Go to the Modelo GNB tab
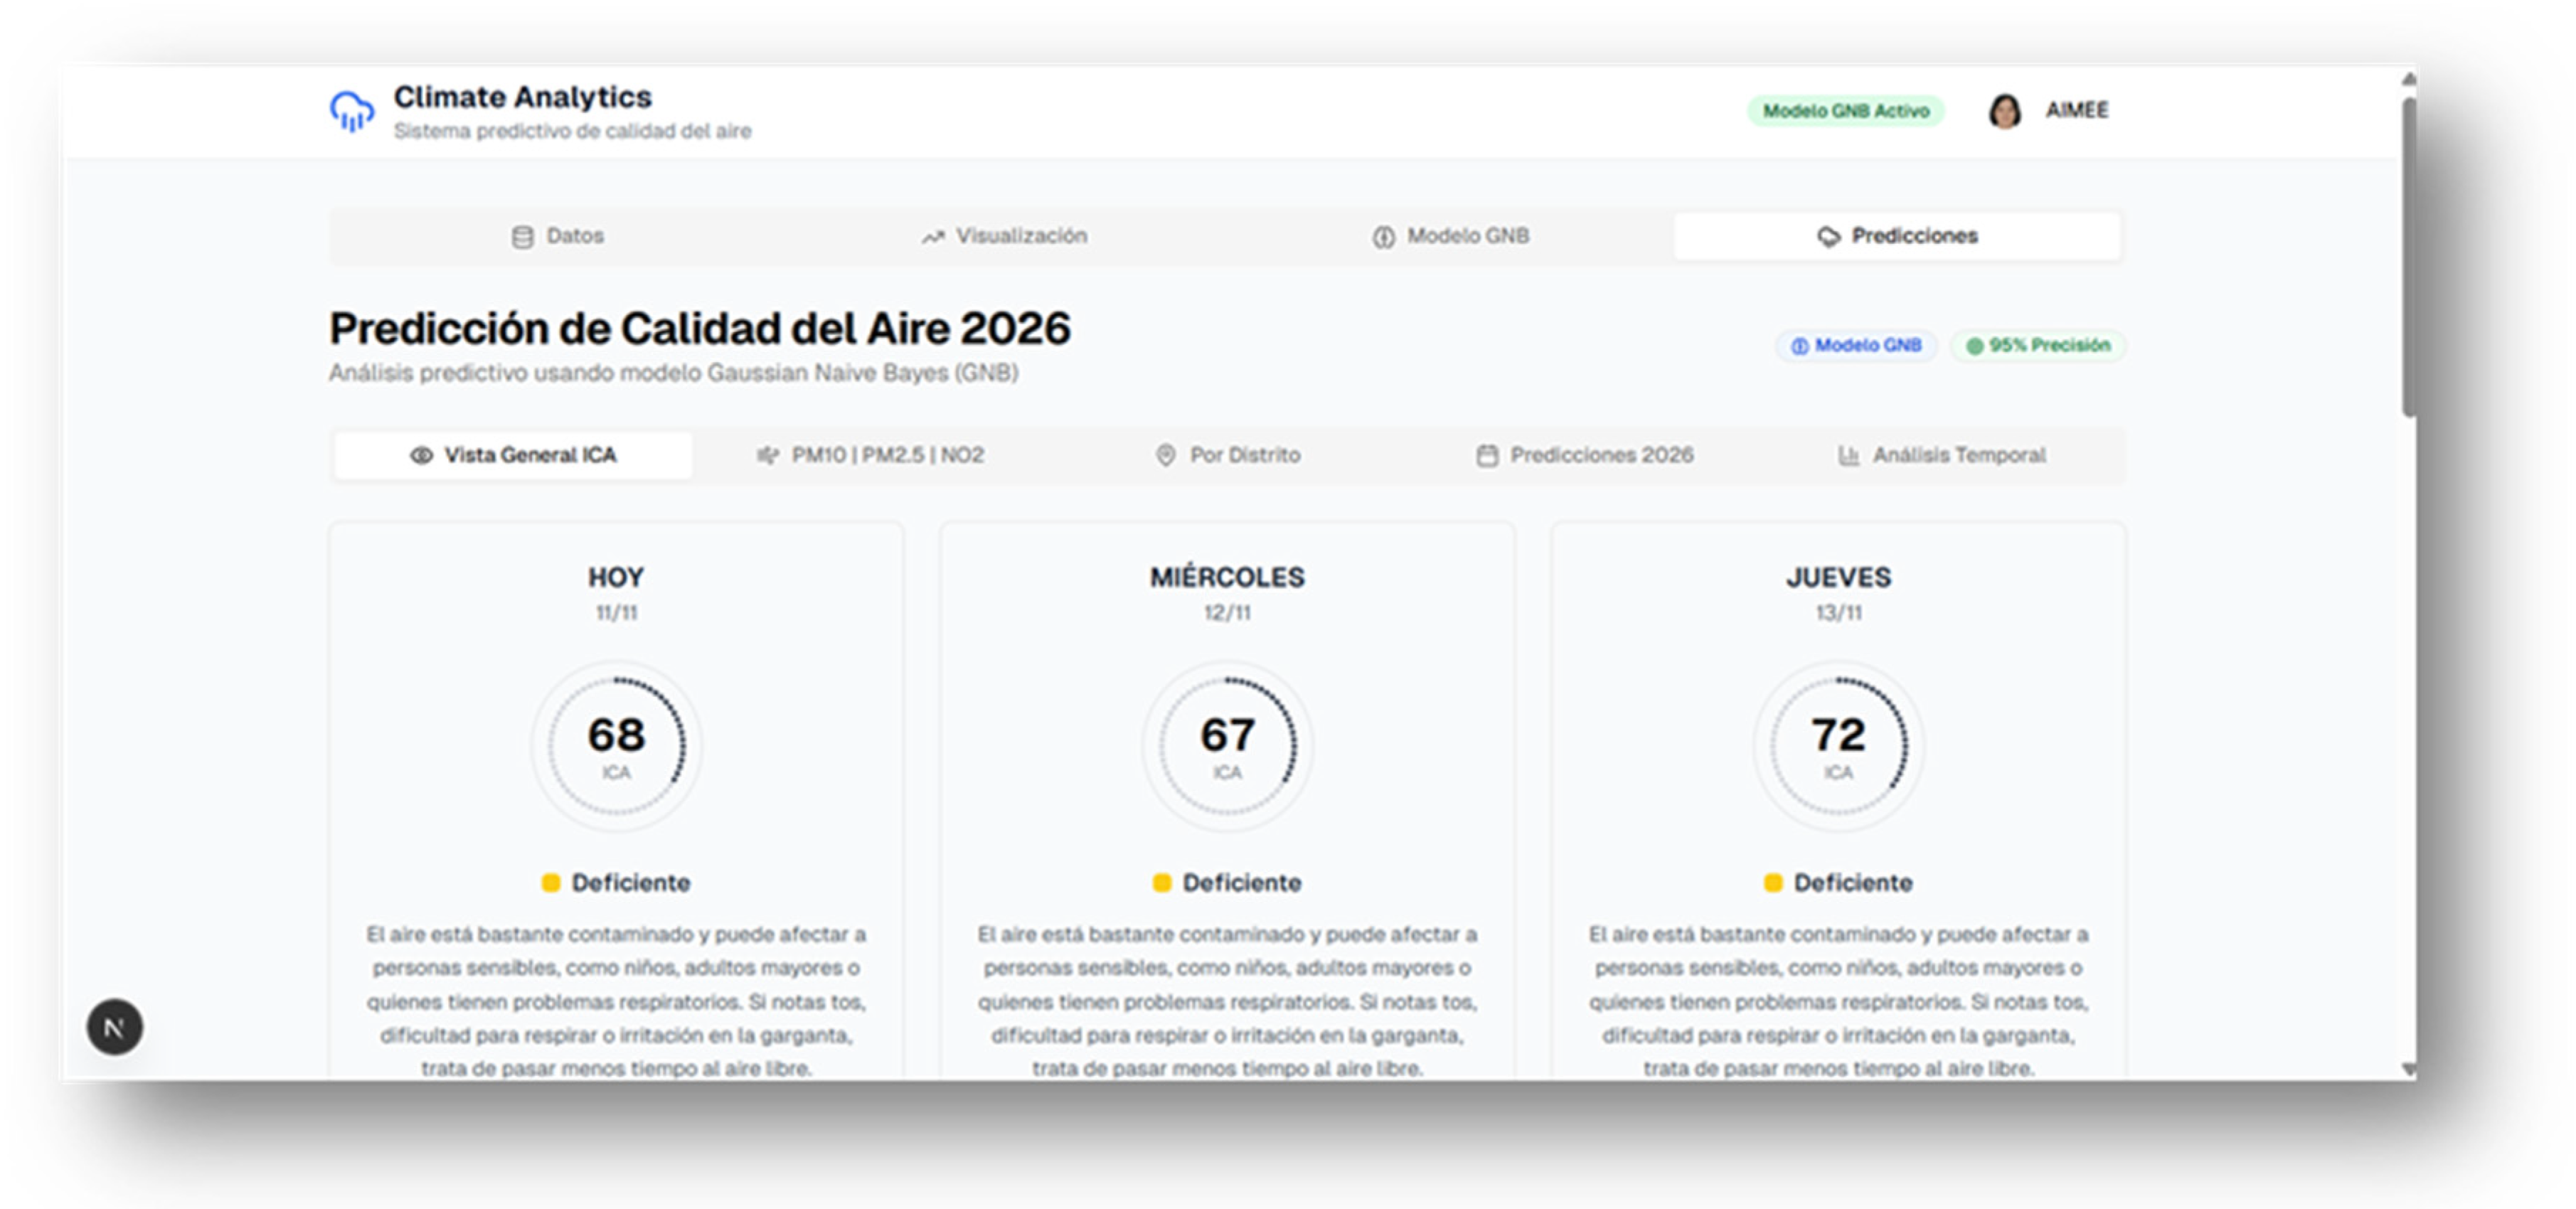This screenshot has width=2576, height=1209. 1450,237
